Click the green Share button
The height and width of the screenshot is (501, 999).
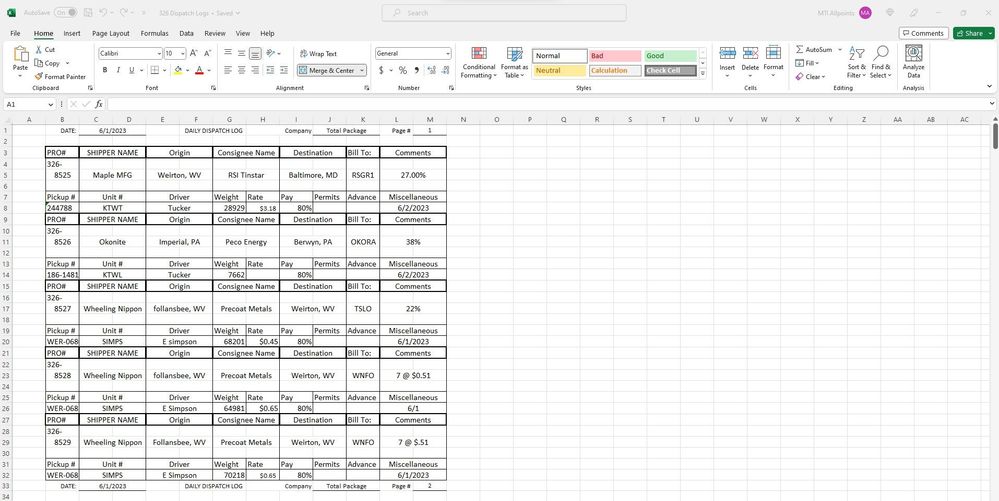tap(973, 33)
